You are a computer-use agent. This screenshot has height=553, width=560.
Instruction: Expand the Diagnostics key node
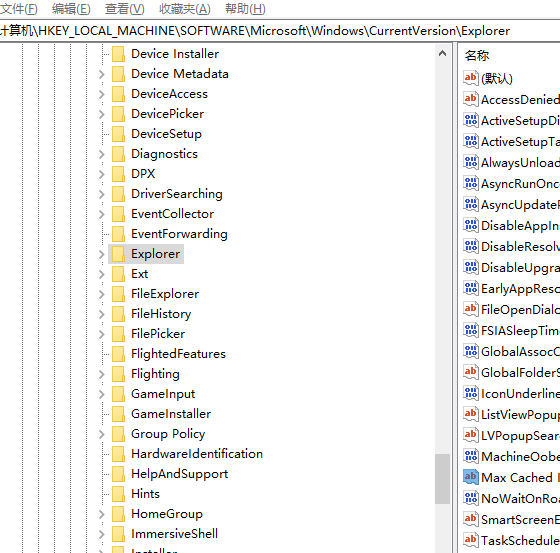pyautogui.click(x=101, y=154)
